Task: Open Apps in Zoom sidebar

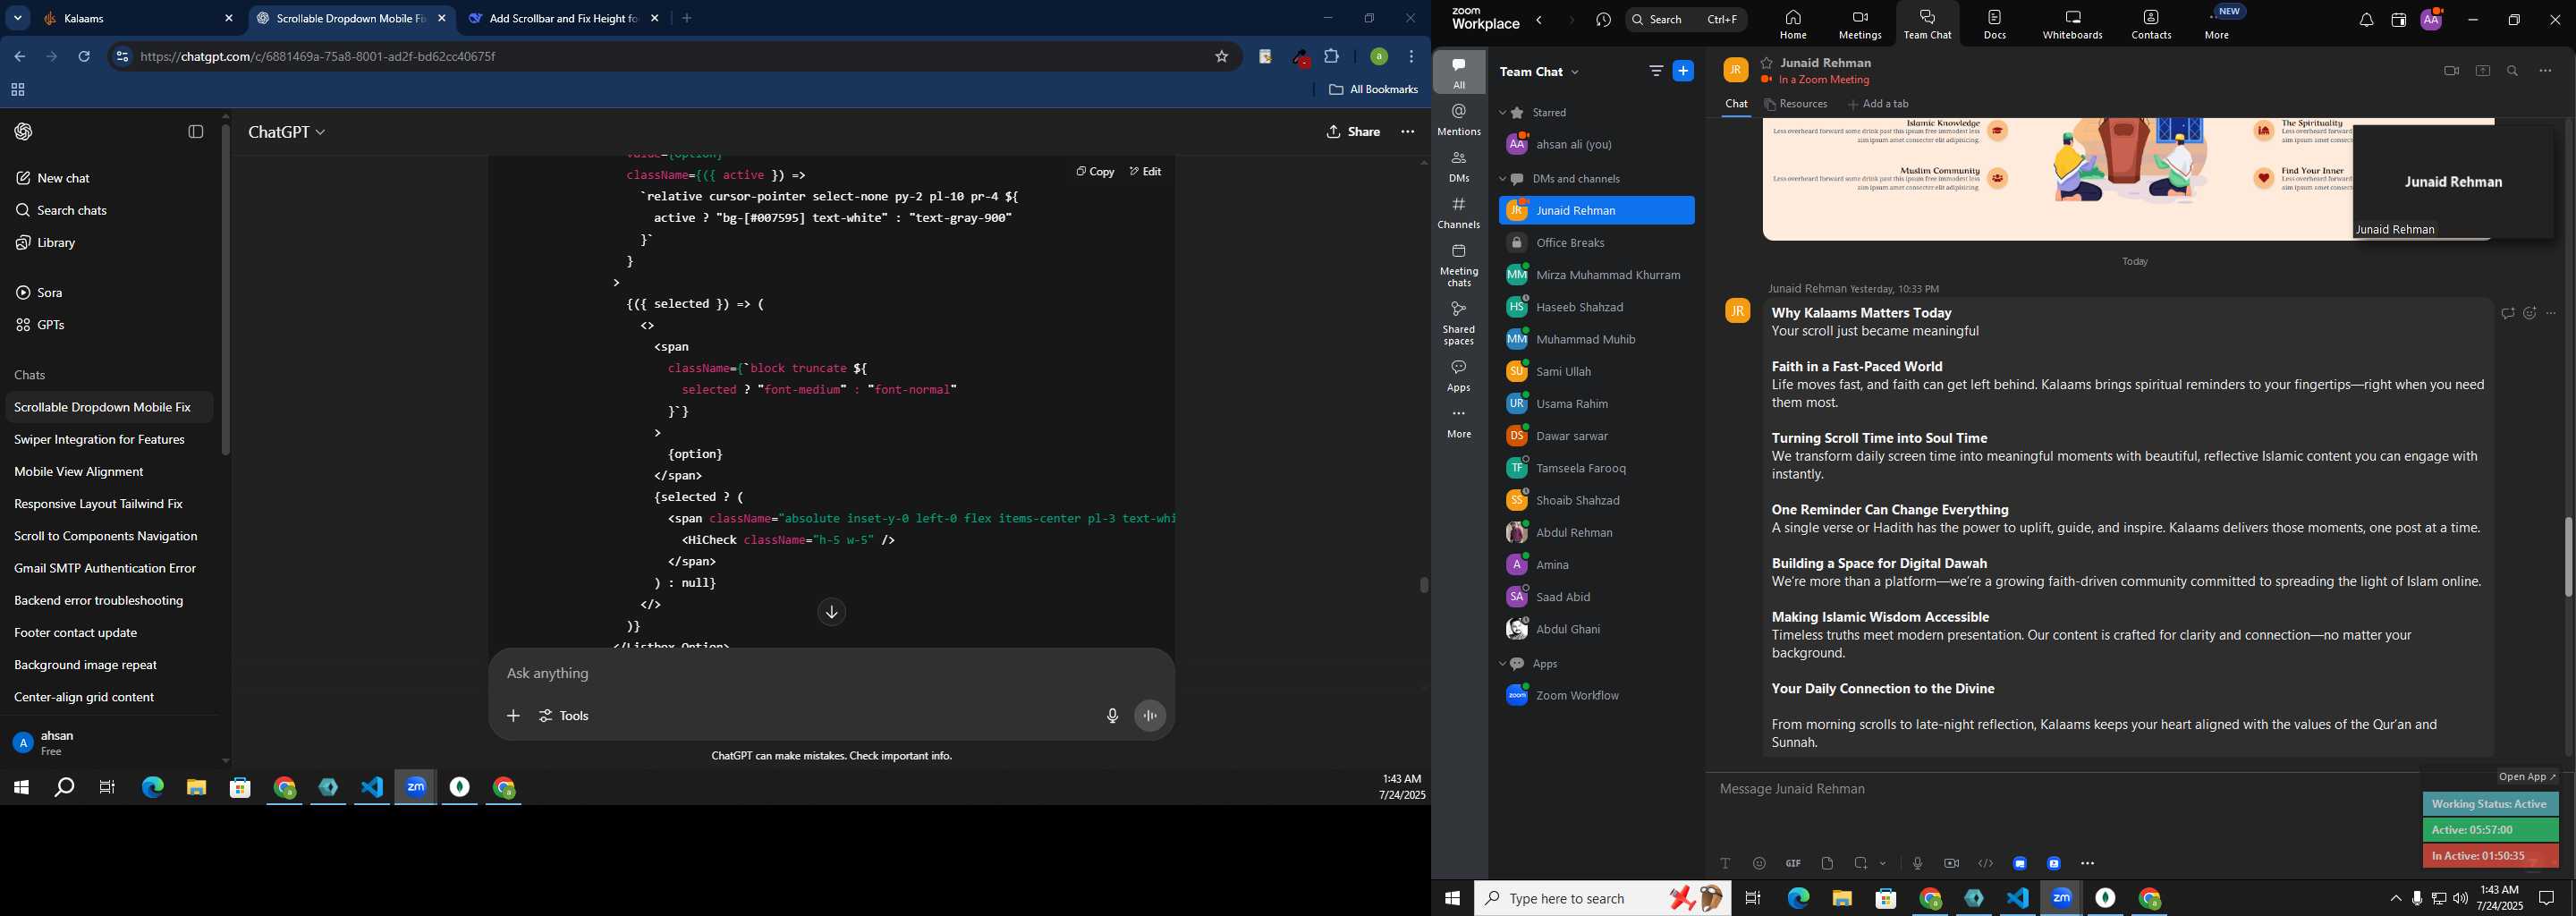Action: tap(1459, 376)
